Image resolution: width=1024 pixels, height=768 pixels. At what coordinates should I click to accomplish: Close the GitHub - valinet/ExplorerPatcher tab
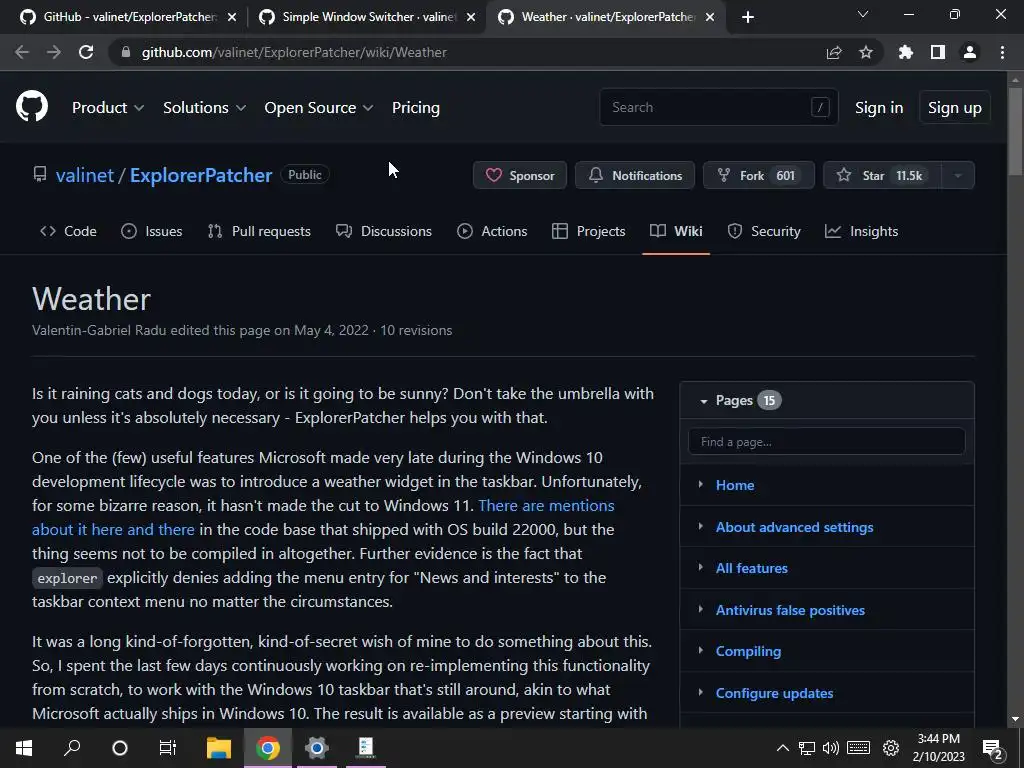pos(232,17)
